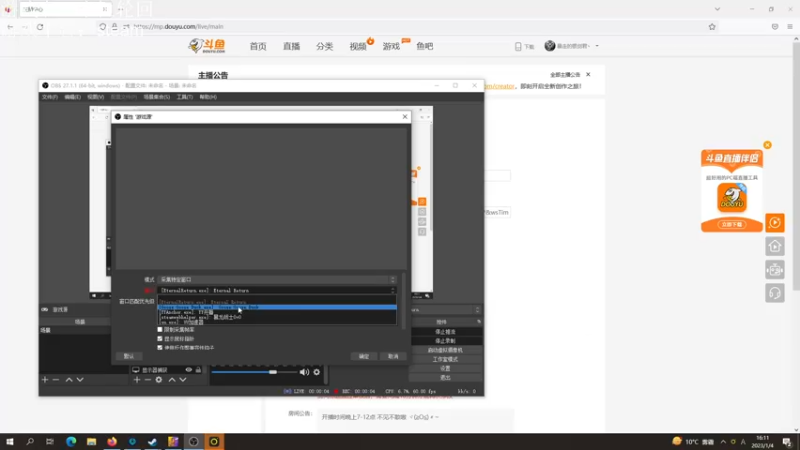The width and height of the screenshot is (800, 450).
Task: Click the 默认 defaults button
Action: point(129,356)
